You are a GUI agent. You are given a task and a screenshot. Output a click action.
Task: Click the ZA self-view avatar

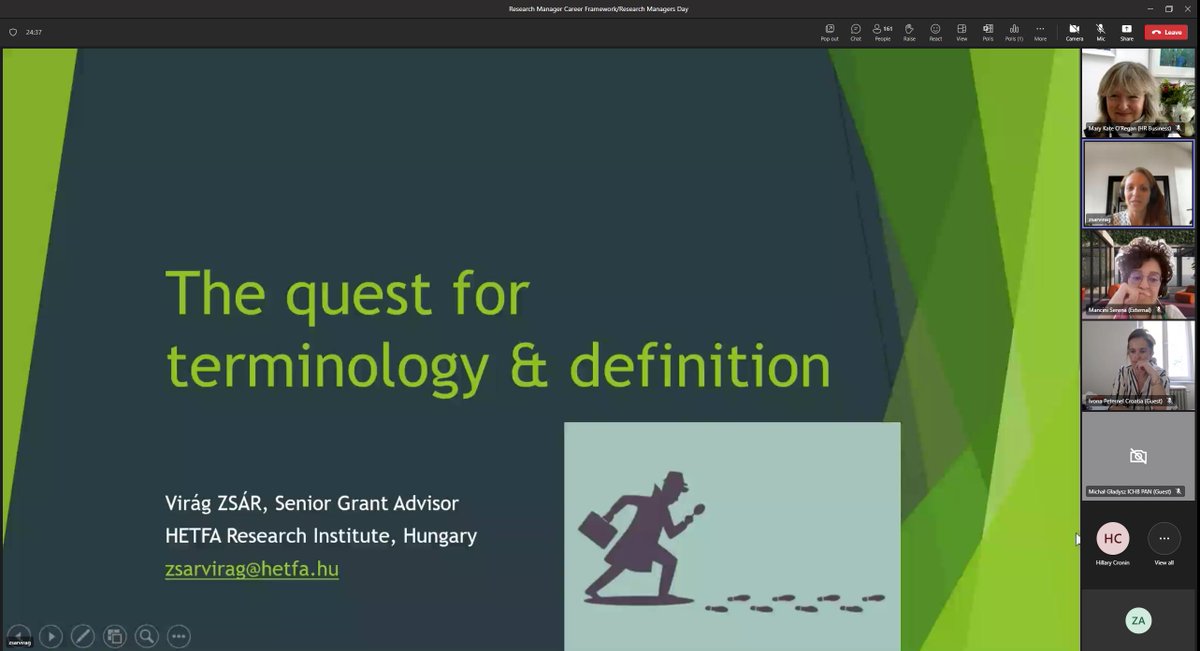click(x=1138, y=621)
